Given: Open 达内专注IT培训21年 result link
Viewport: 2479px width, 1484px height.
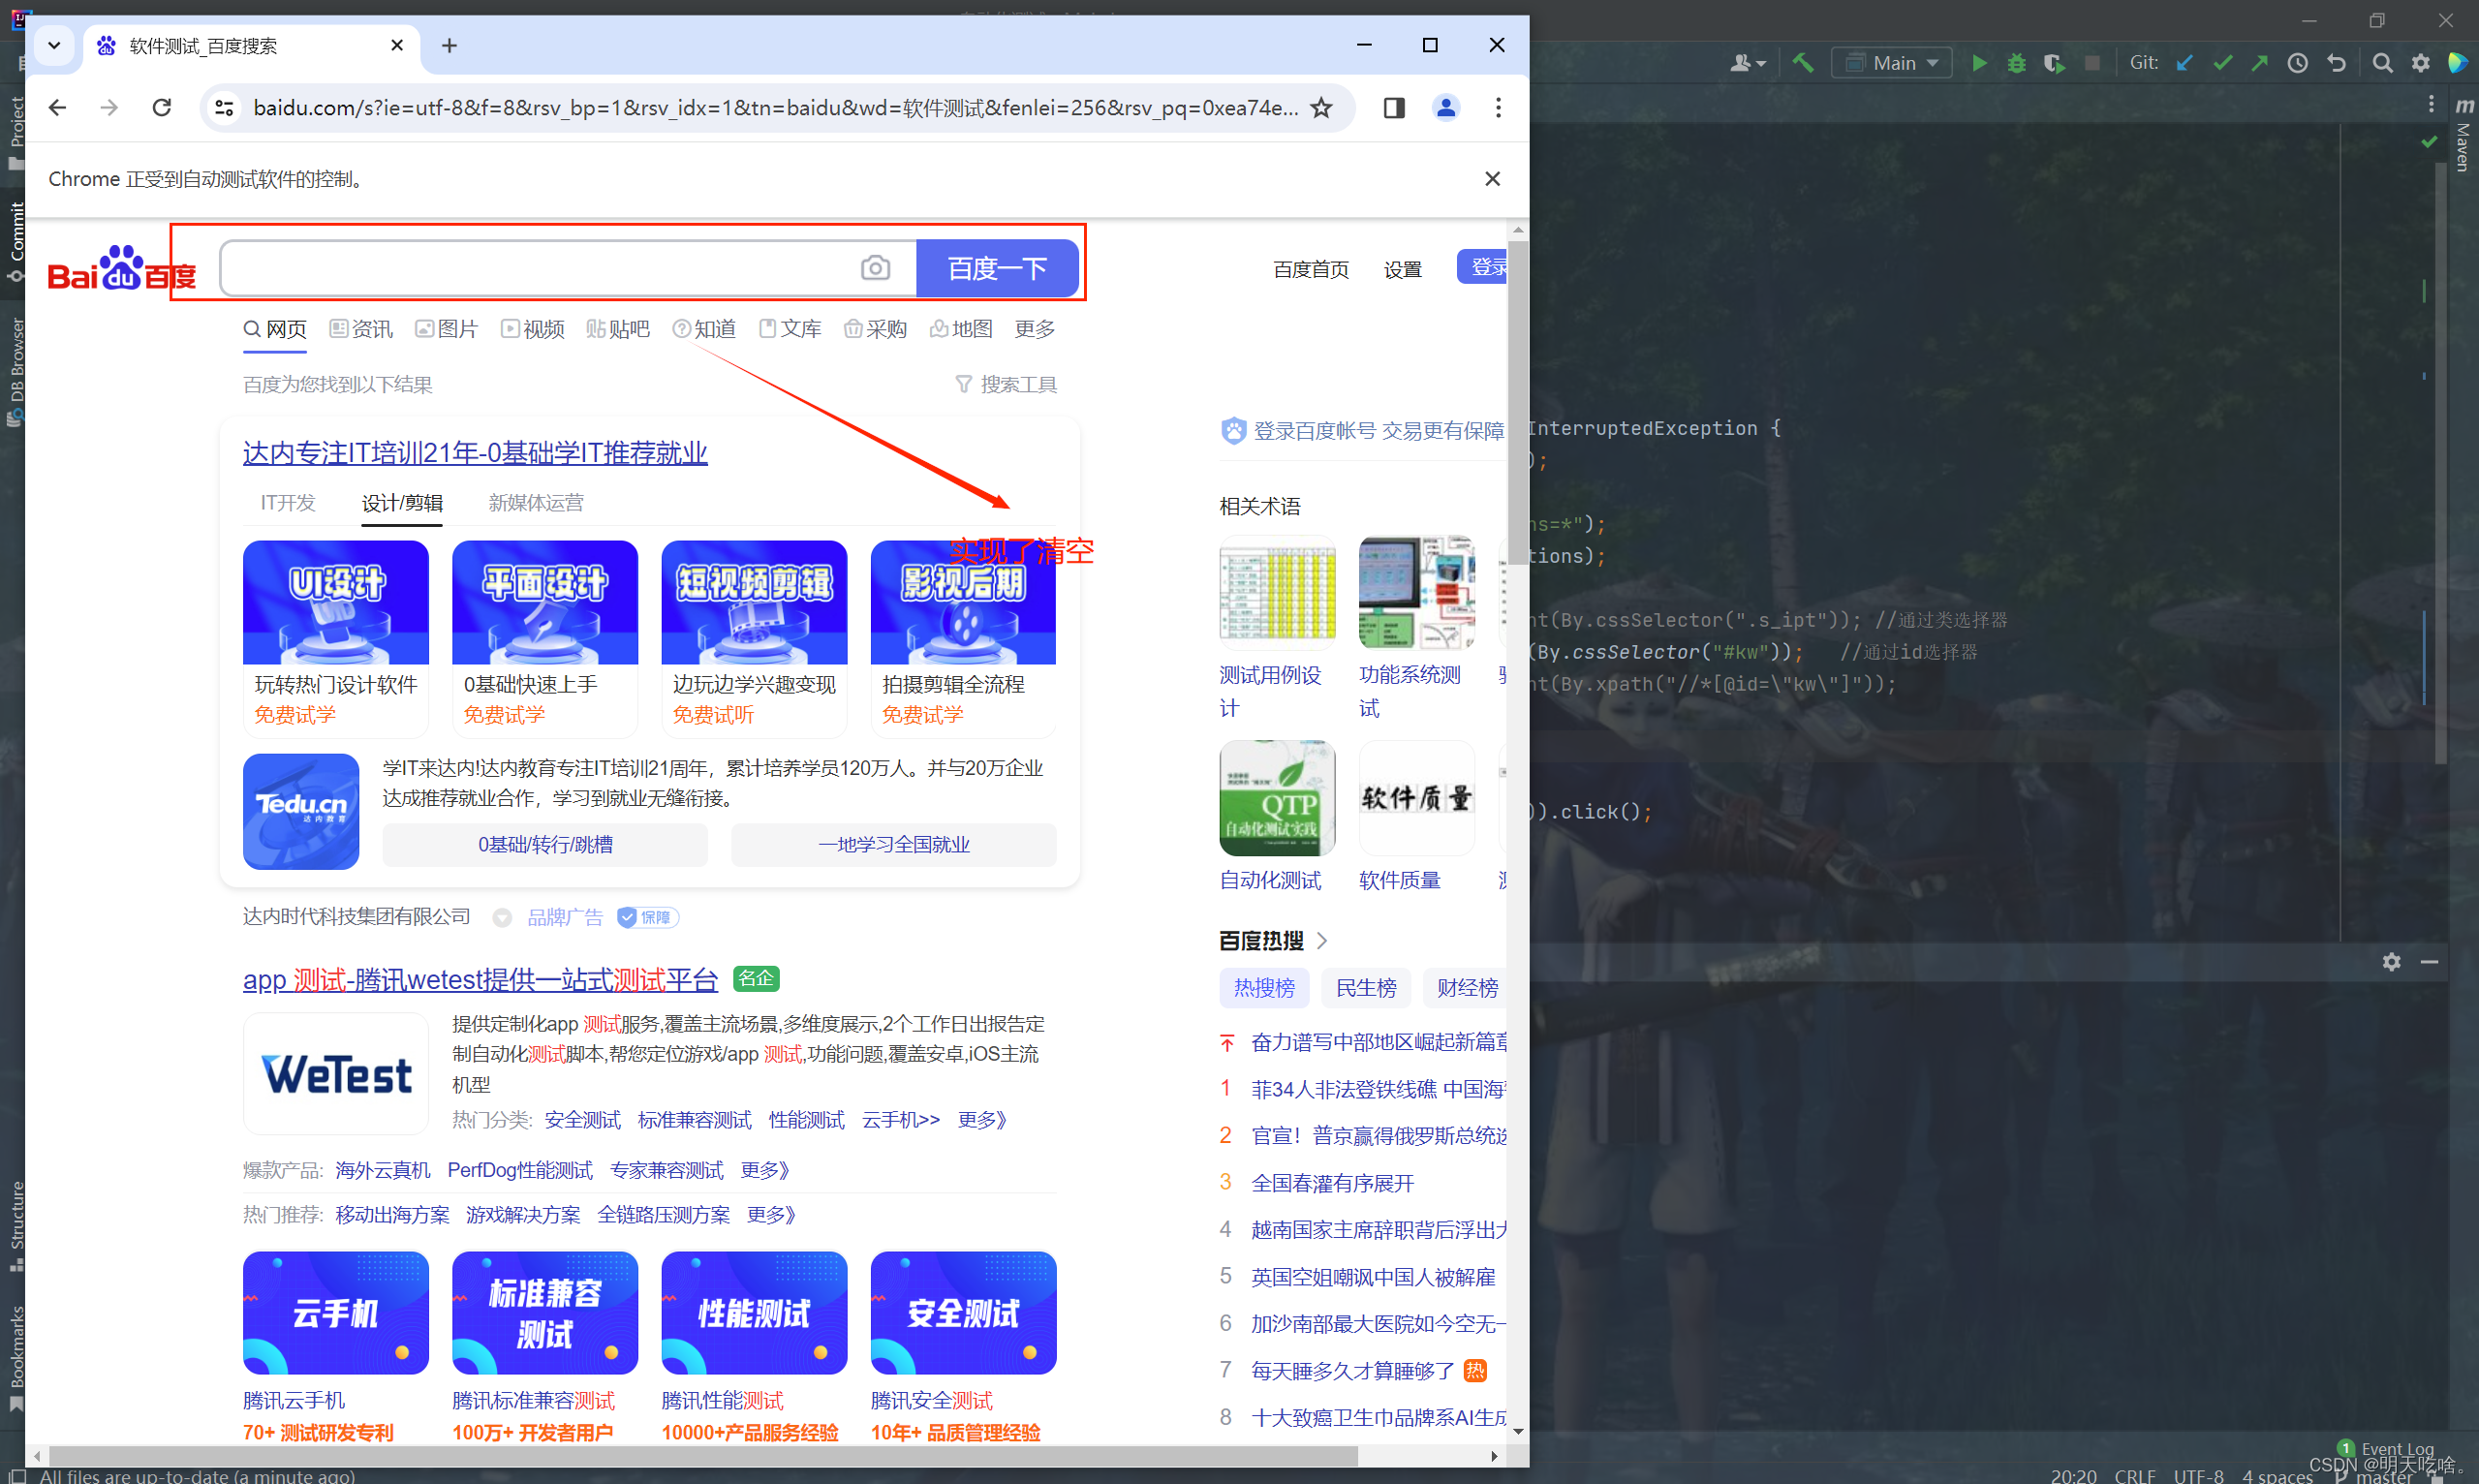Looking at the screenshot, I should (x=475, y=452).
